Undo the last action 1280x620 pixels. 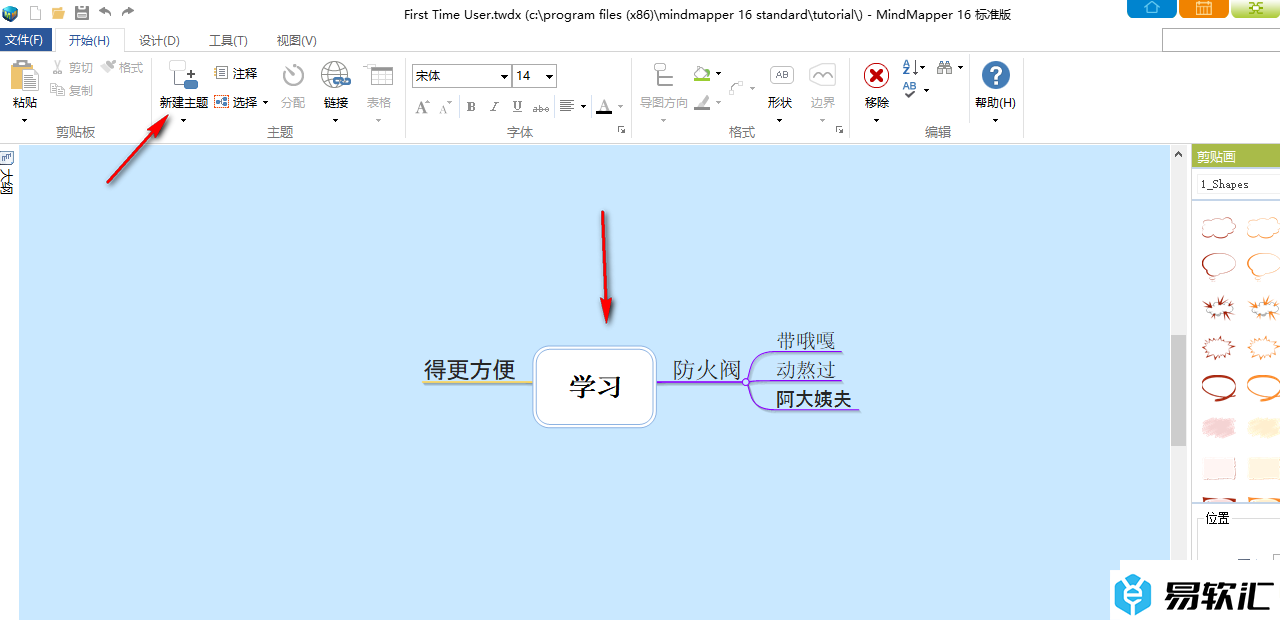[x=105, y=12]
